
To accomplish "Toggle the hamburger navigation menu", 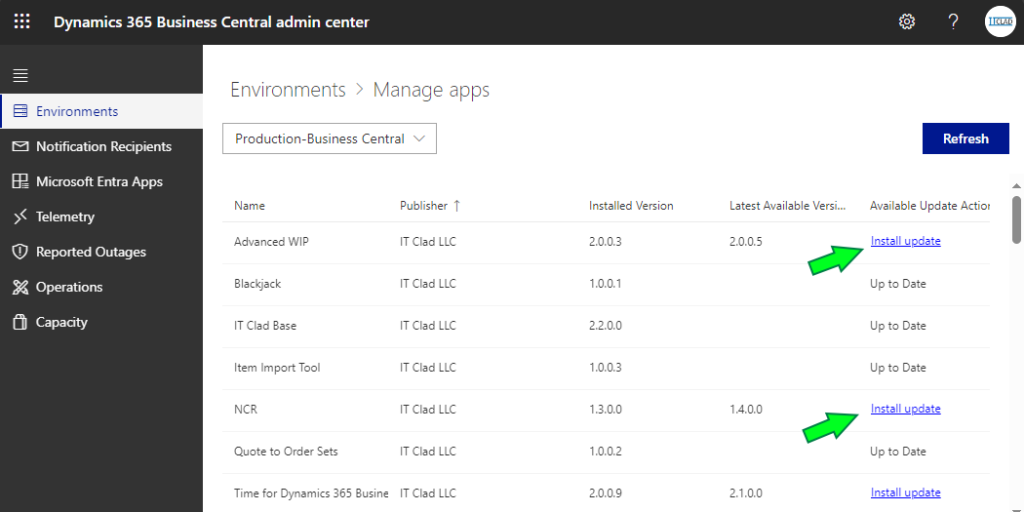I will pyautogui.click(x=20, y=76).
